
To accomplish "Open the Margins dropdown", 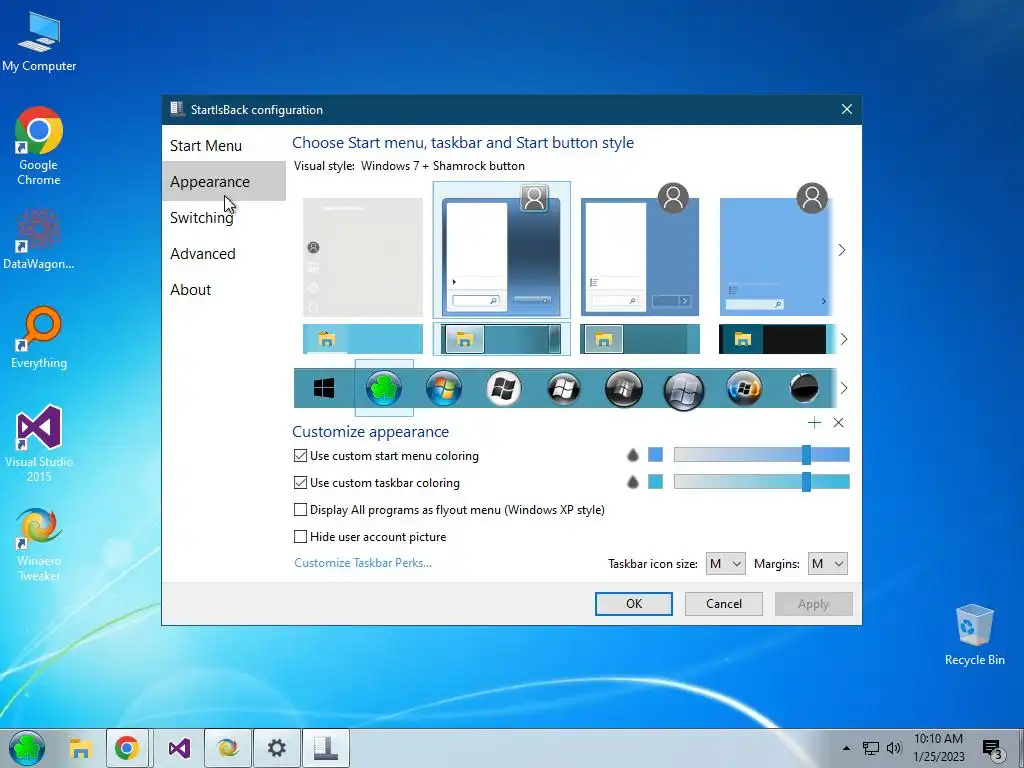I will click(827, 564).
